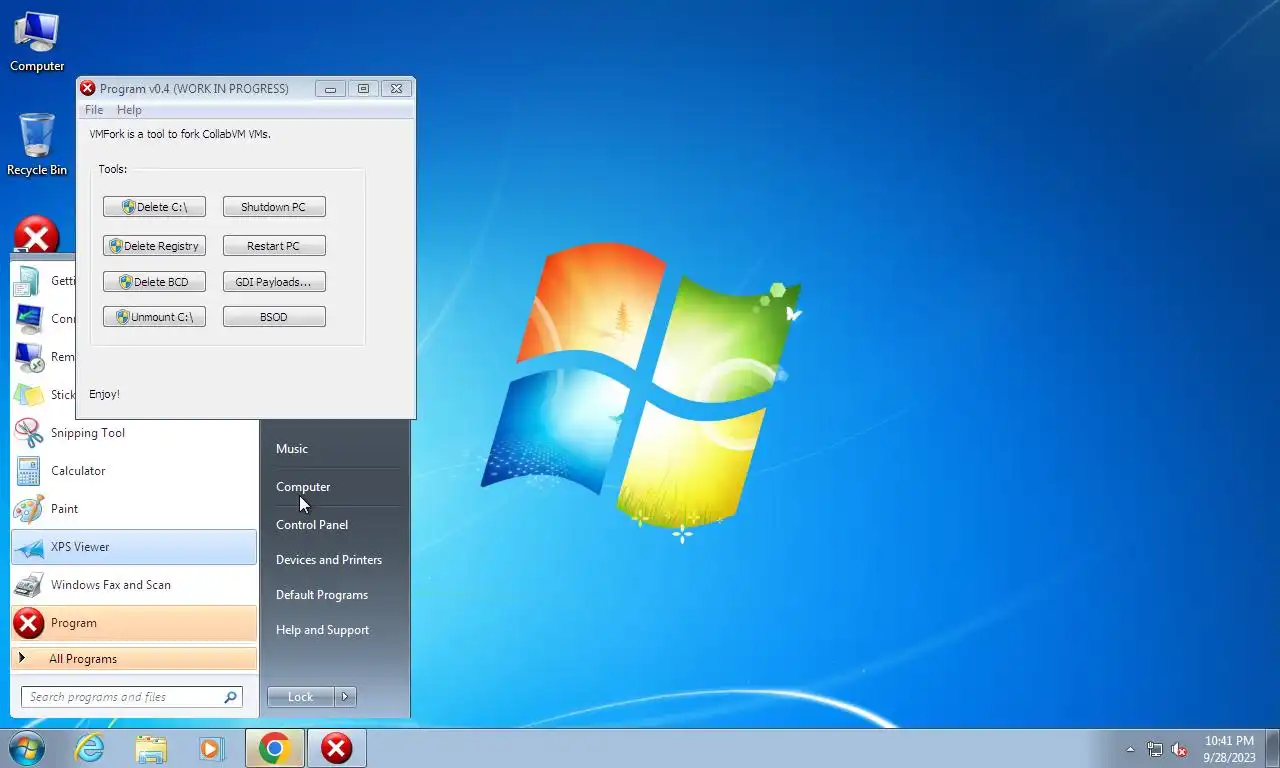Click the VMFork description text

(180, 134)
